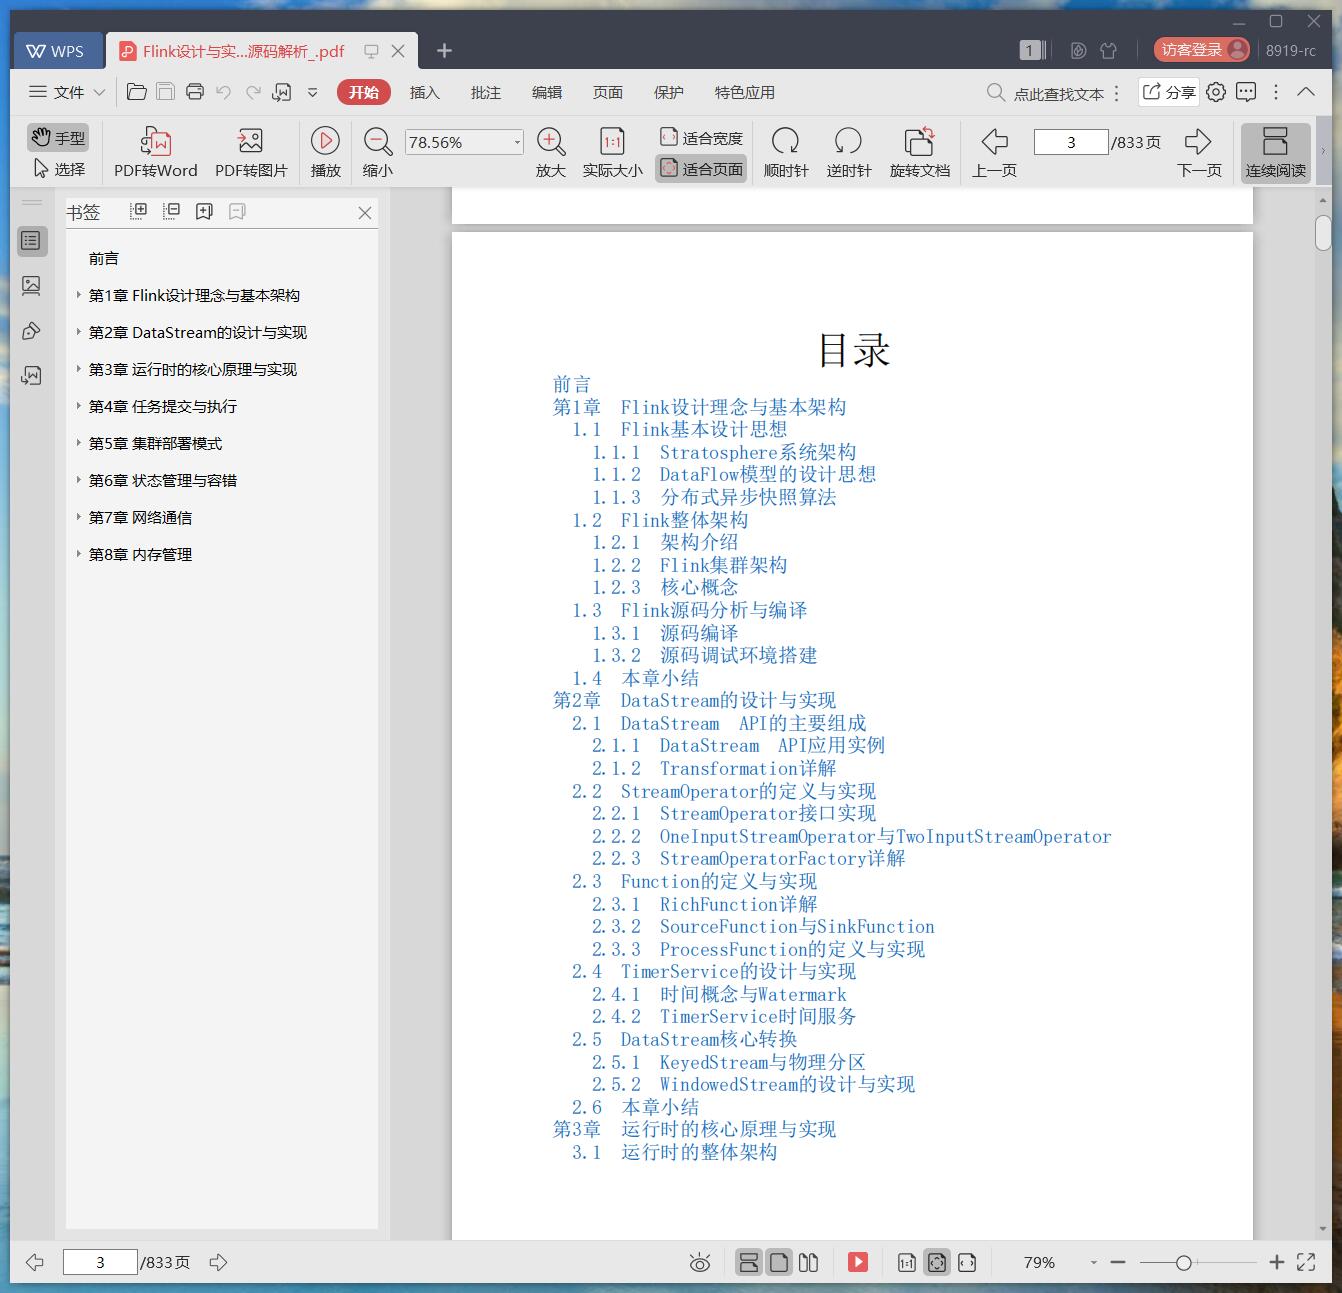1342x1293 pixels.
Task: Toggle continuous reading mode
Action: (1275, 153)
